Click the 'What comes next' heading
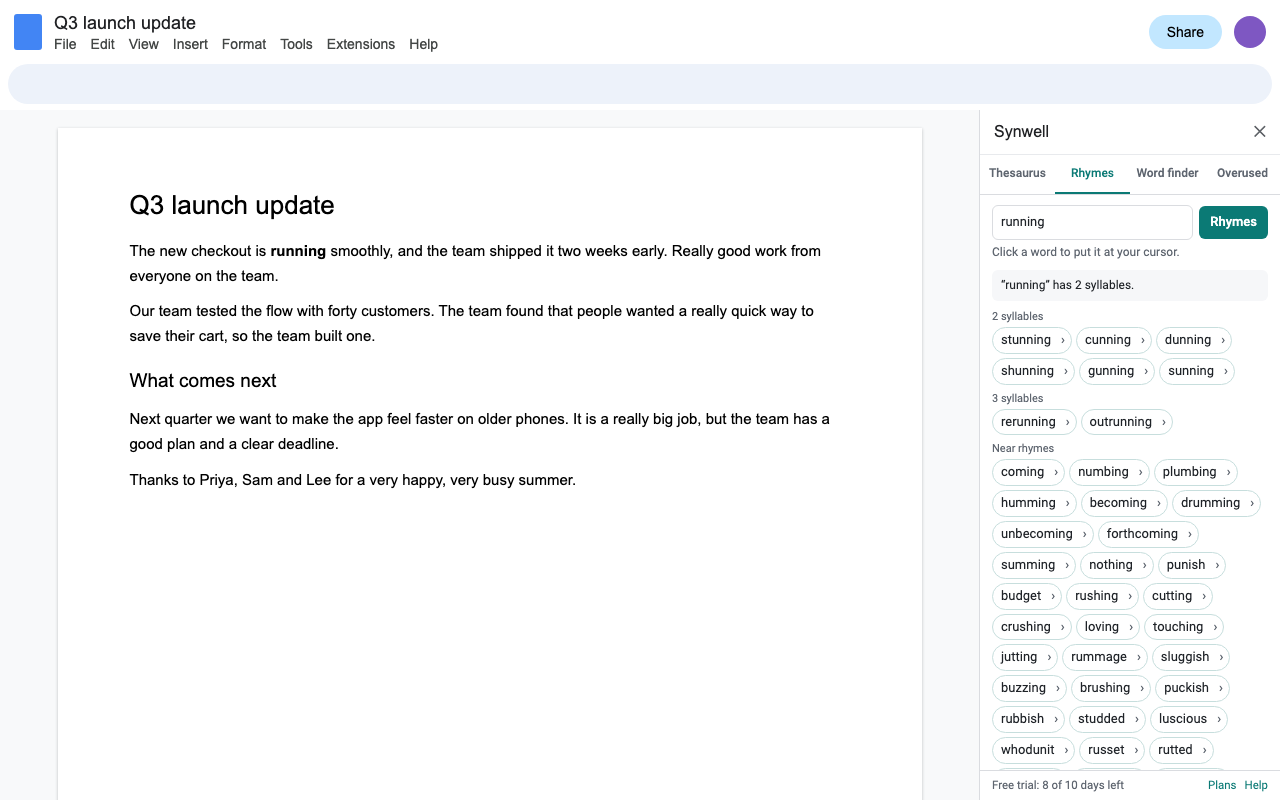The width and height of the screenshot is (1280, 800). coord(203,381)
